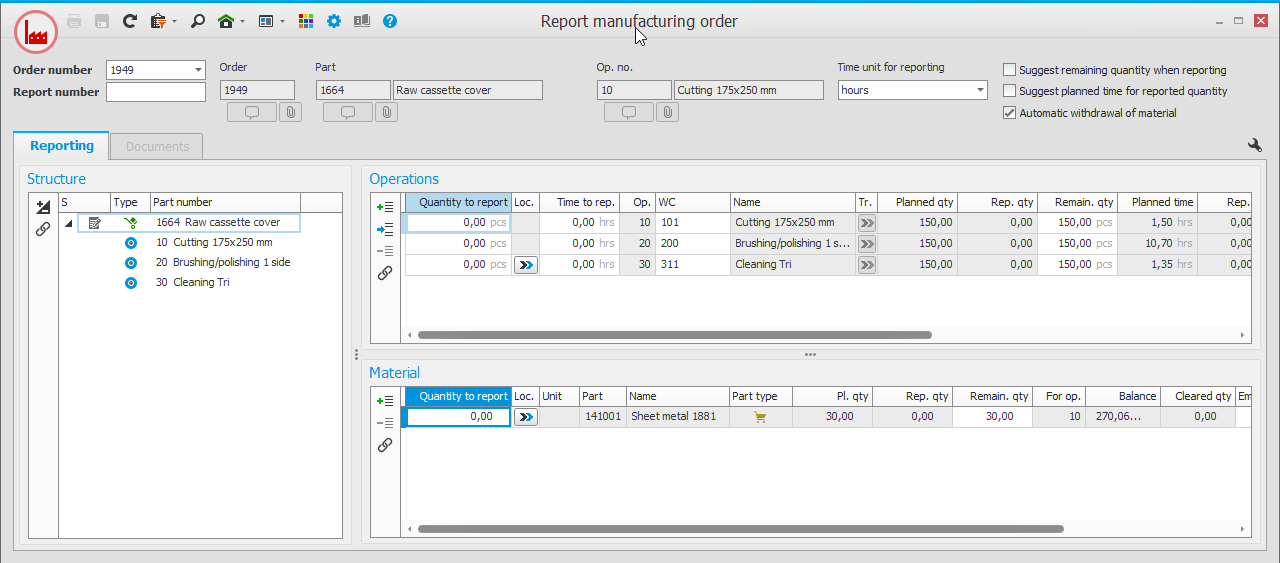Click the attachment paperclip under Order field
The image size is (1280, 563).
[x=289, y=112]
